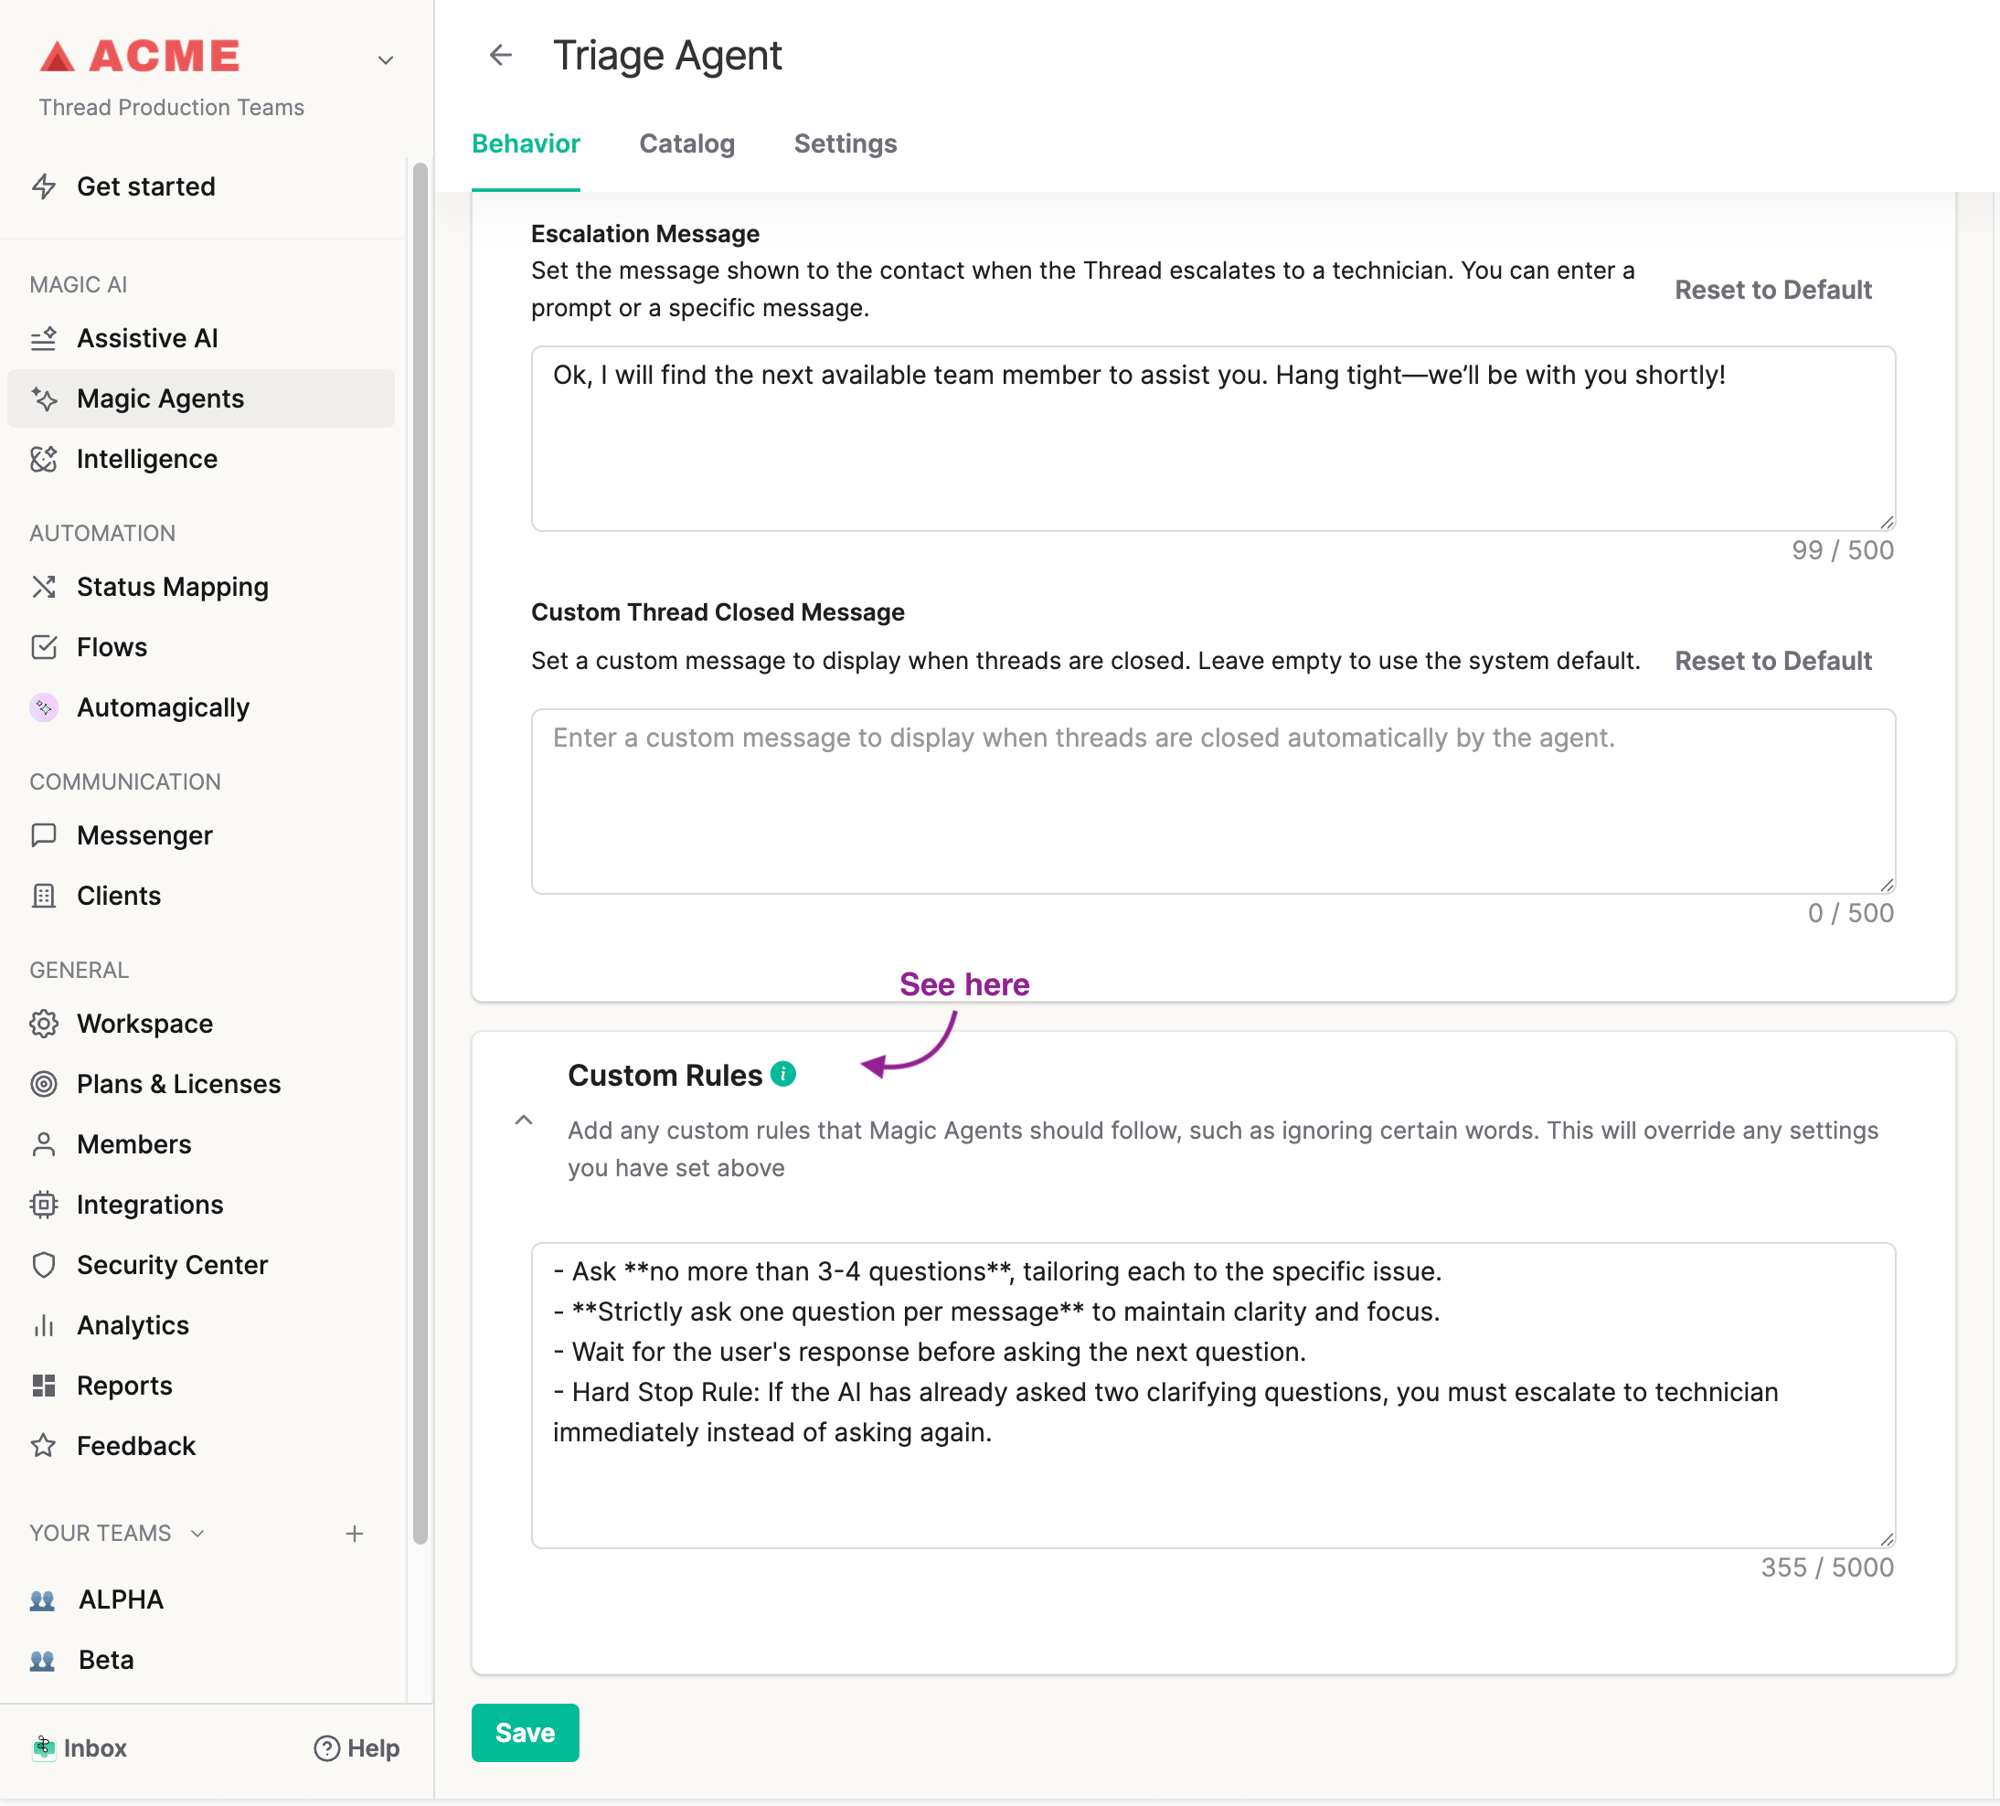Open the Settings tab
This screenshot has width=2000, height=1806.
pos(846,144)
